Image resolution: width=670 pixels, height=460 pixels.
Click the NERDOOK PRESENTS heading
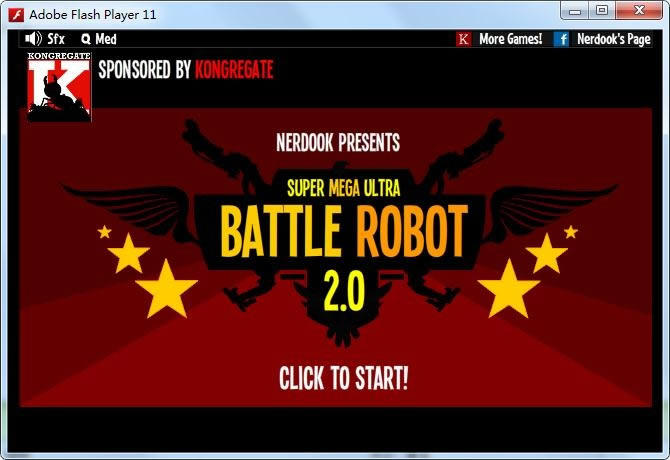[x=338, y=142]
